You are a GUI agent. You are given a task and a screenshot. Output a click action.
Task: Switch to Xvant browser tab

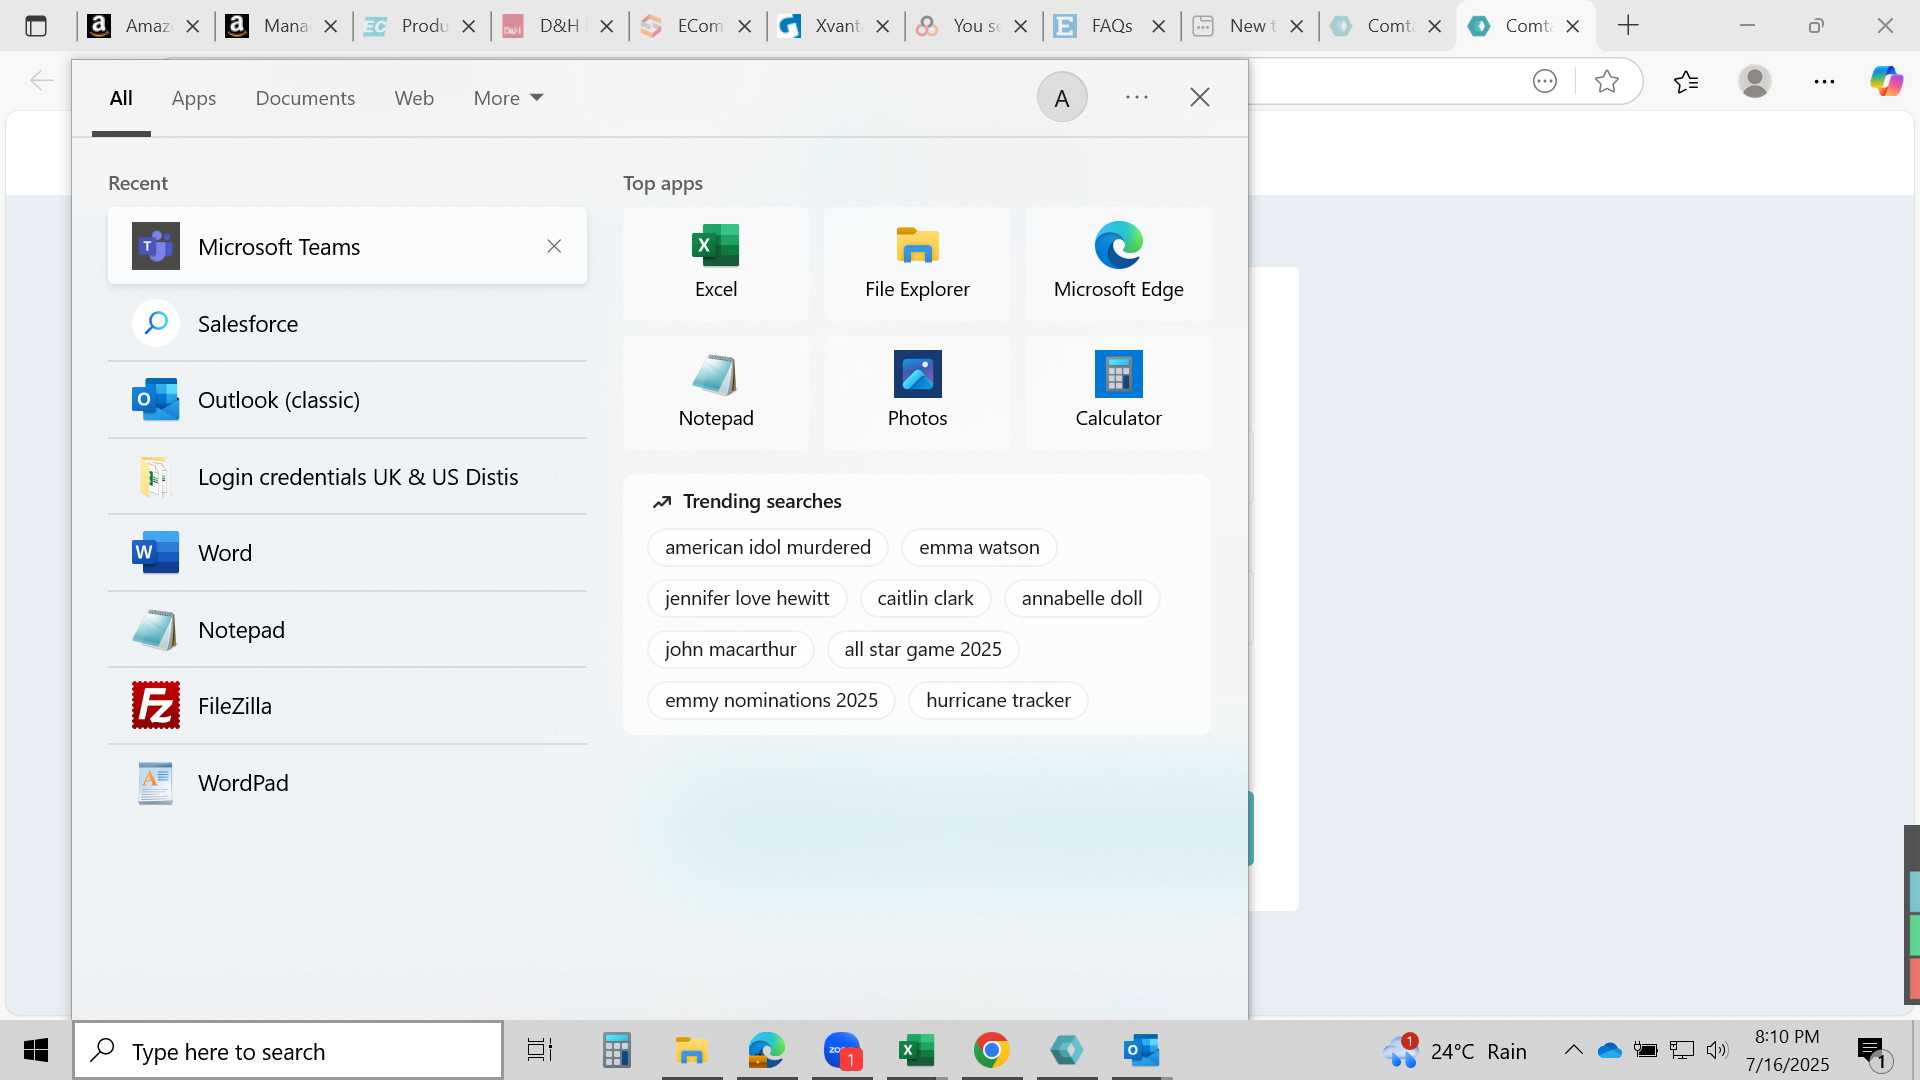click(835, 26)
